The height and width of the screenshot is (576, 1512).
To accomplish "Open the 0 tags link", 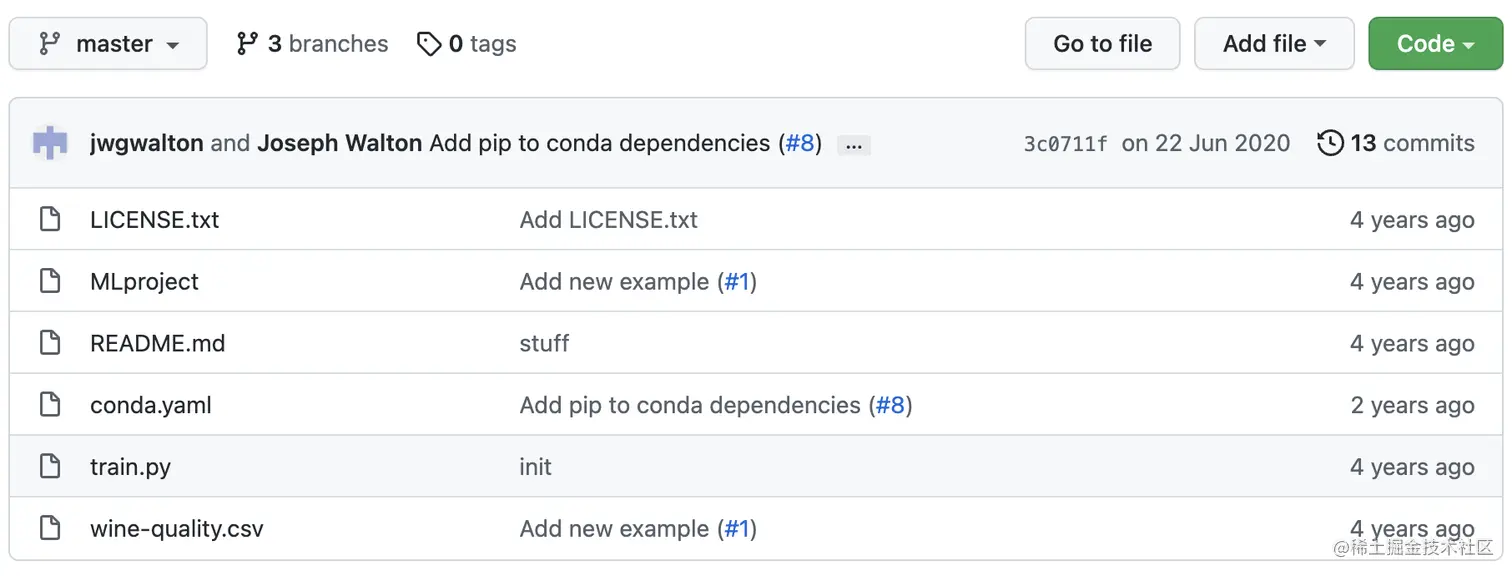I will click(x=467, y=44).
